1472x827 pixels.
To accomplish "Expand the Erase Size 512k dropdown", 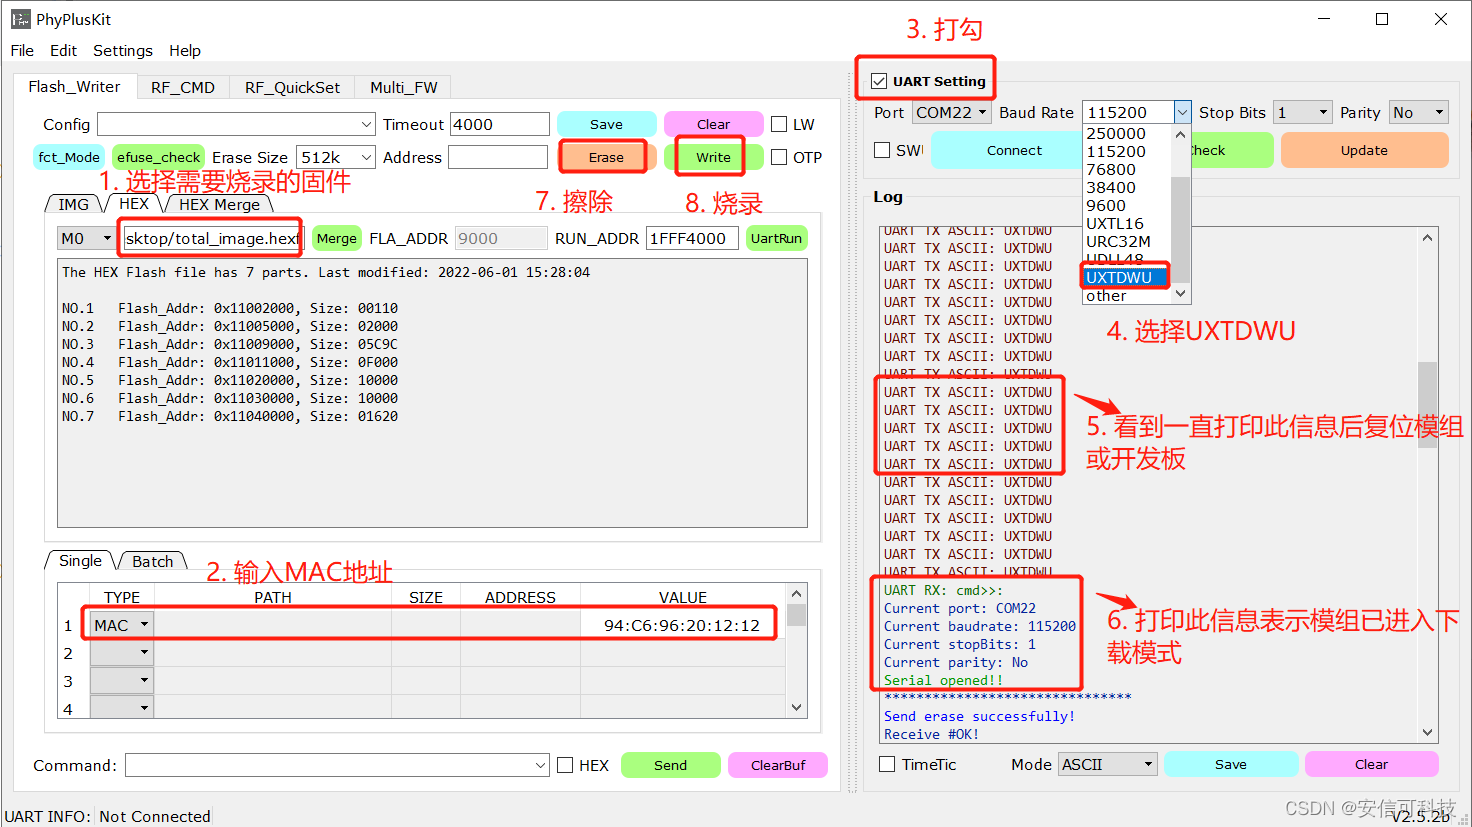I will (x=337, y=157).
